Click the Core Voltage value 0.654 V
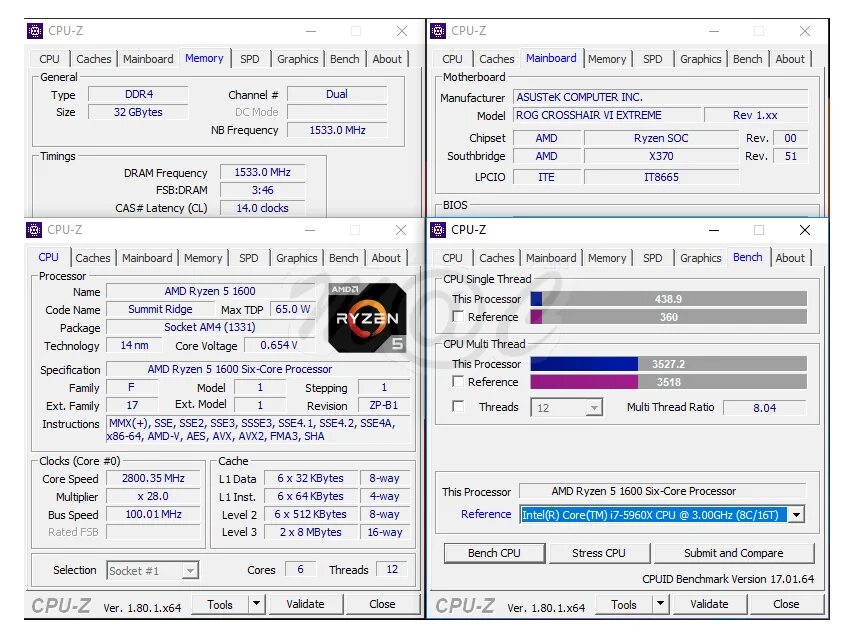 tap(279, 345)
